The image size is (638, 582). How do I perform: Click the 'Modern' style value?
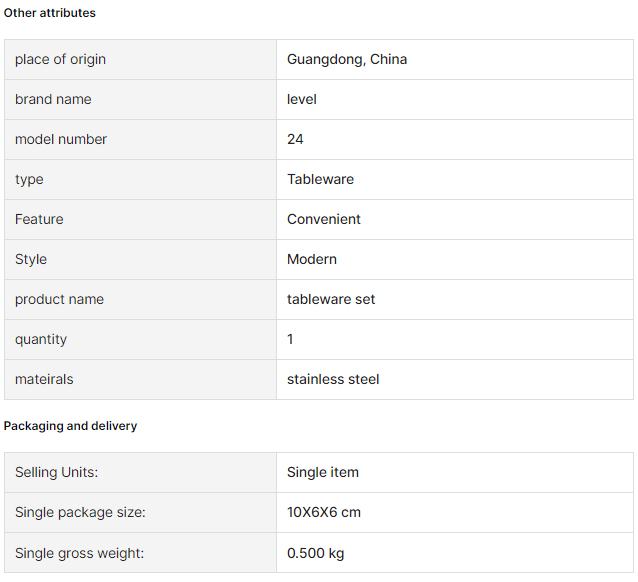pos(312,259)
